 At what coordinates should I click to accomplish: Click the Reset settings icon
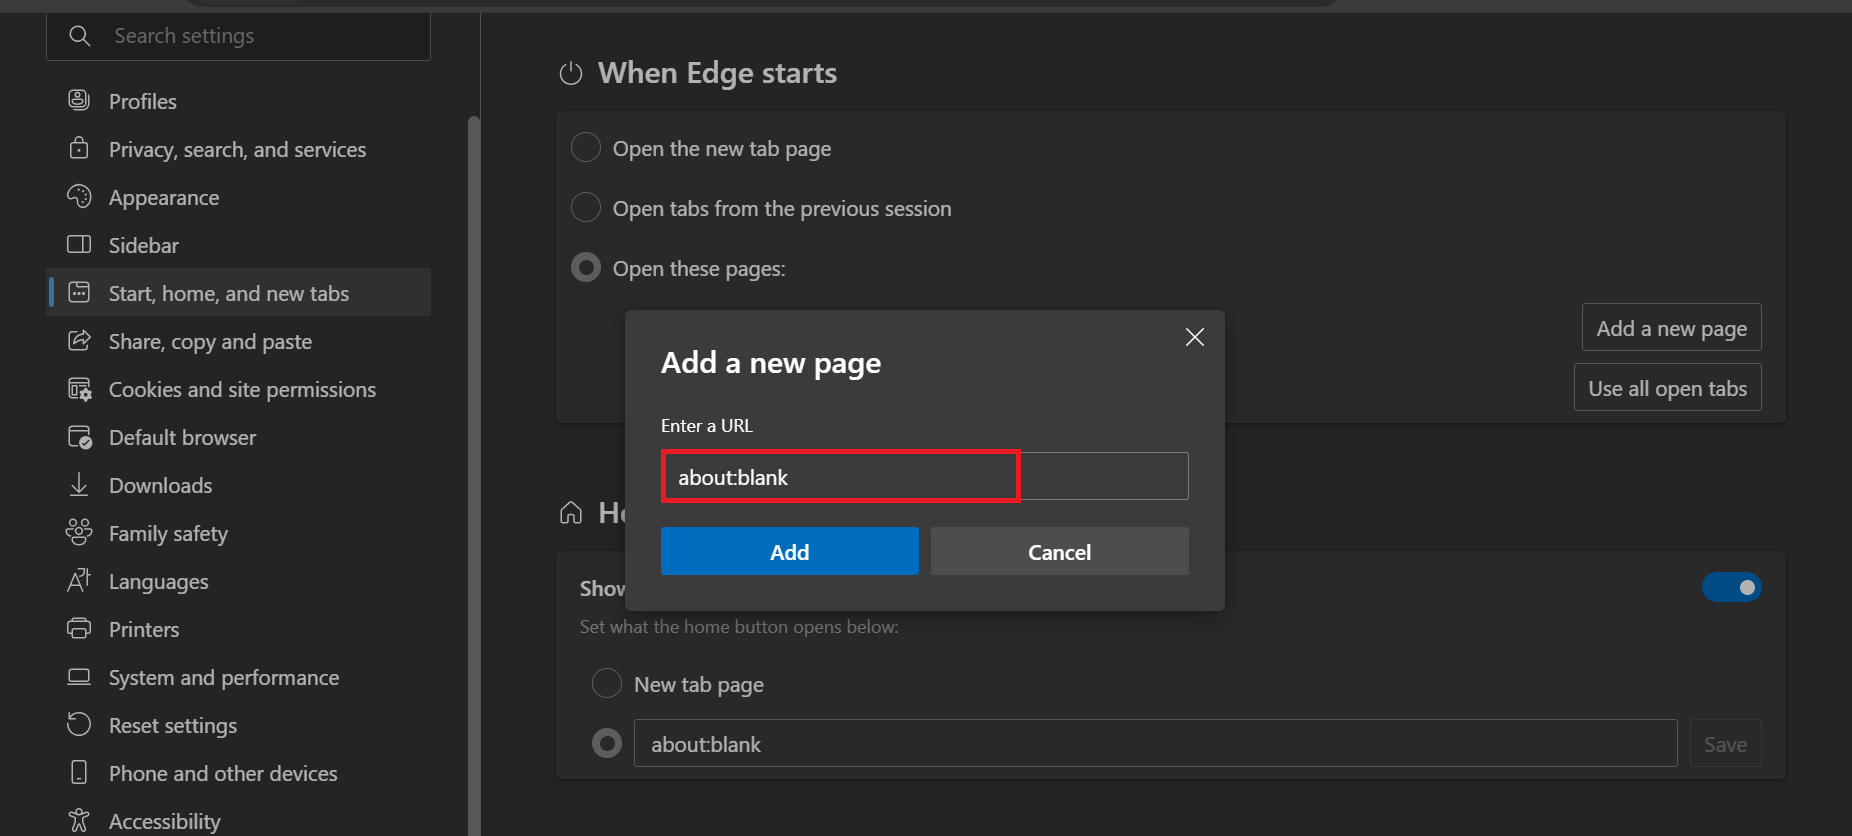79,724
